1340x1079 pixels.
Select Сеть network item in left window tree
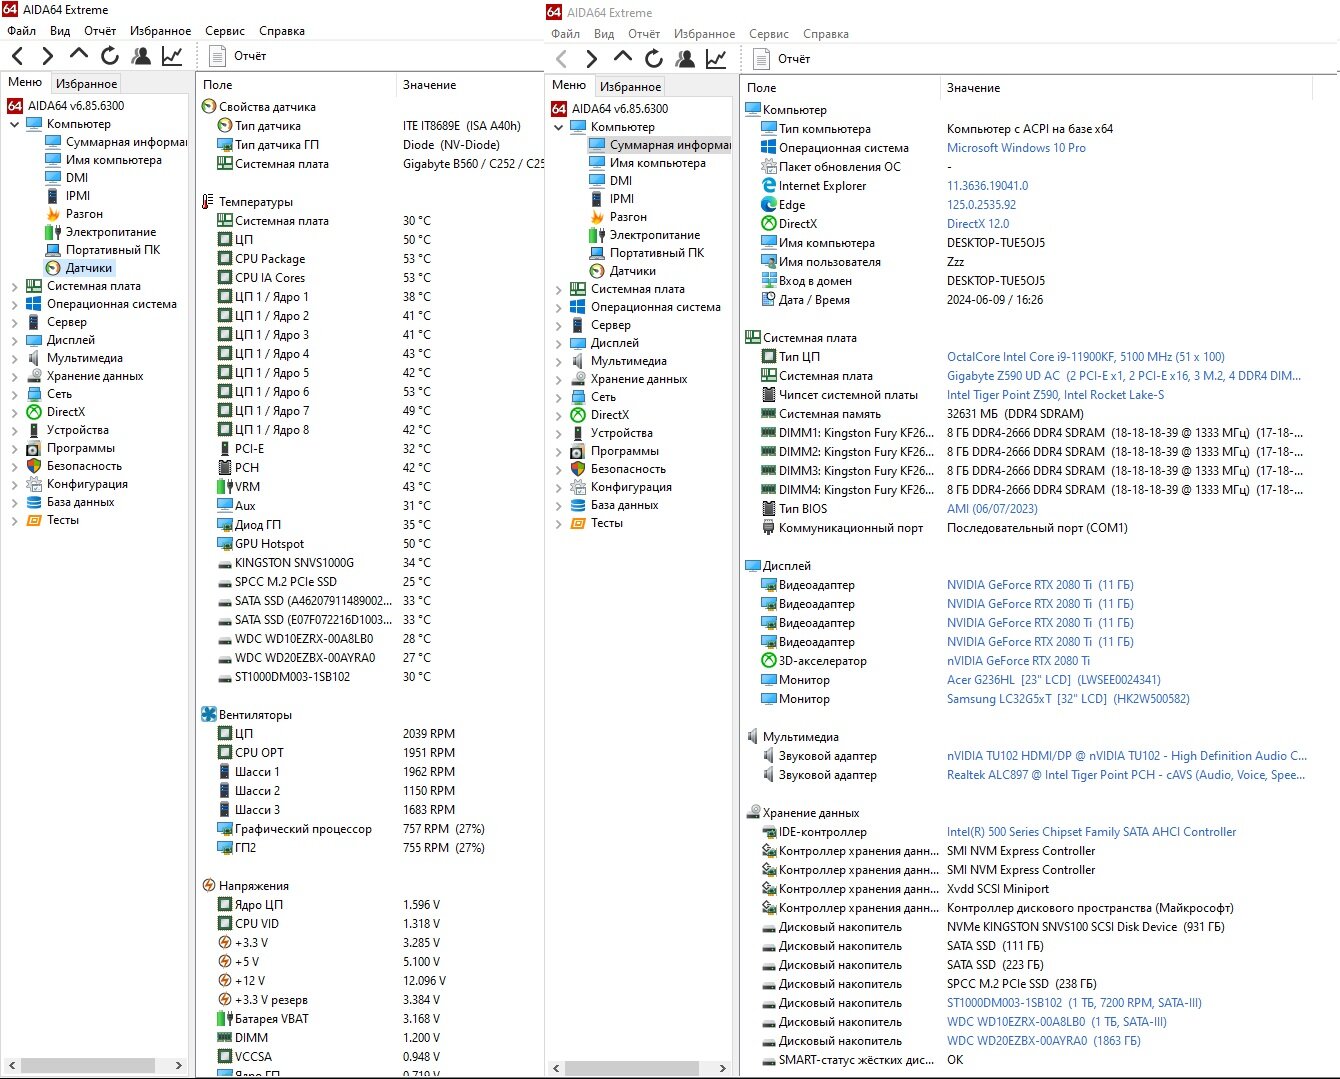pos(49,394)
